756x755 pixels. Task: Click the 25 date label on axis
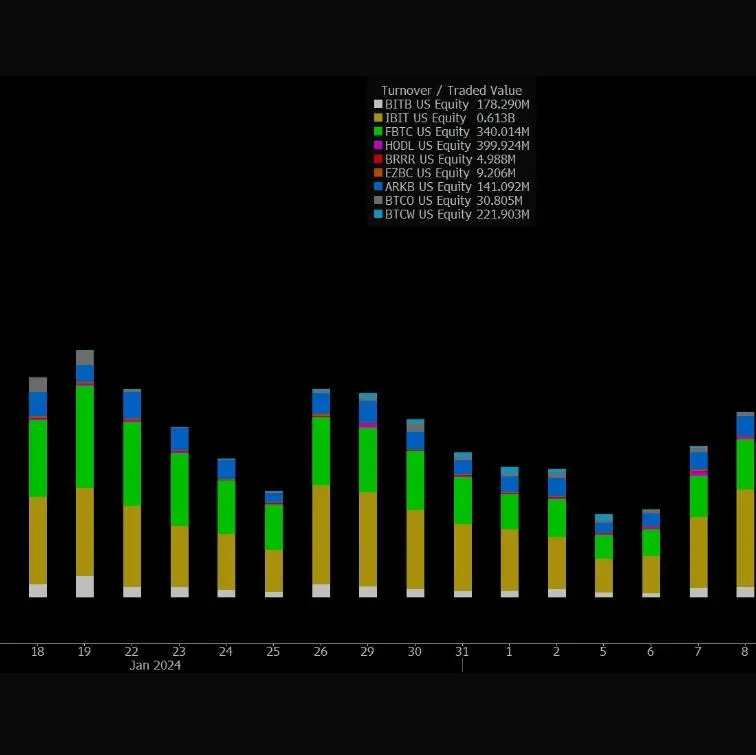pyautogui.click(x=273, y=652)
